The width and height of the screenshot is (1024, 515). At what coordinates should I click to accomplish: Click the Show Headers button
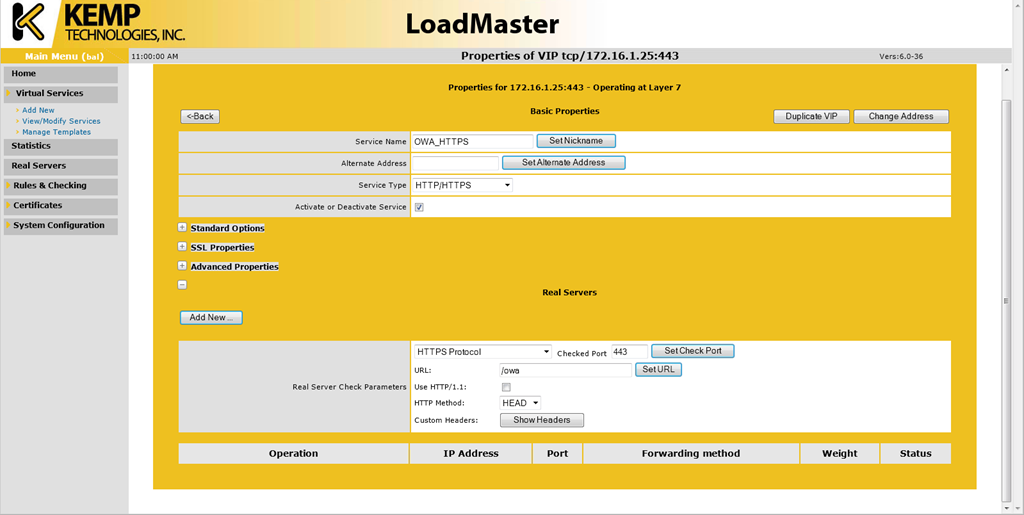[x=542, y=420]
